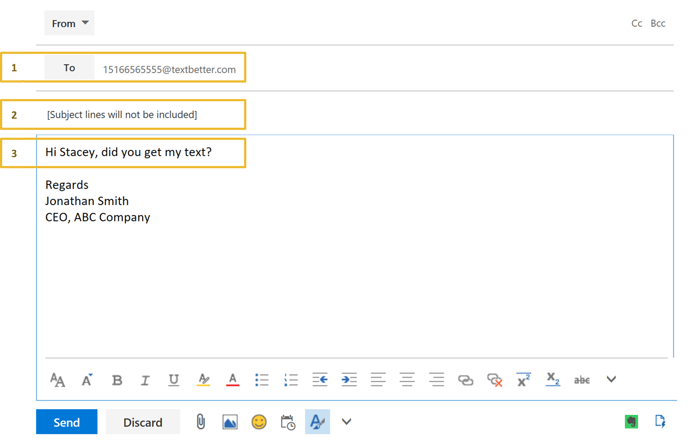Show the Cc field
The image size is (688, 442).
(x=637, y=23)
